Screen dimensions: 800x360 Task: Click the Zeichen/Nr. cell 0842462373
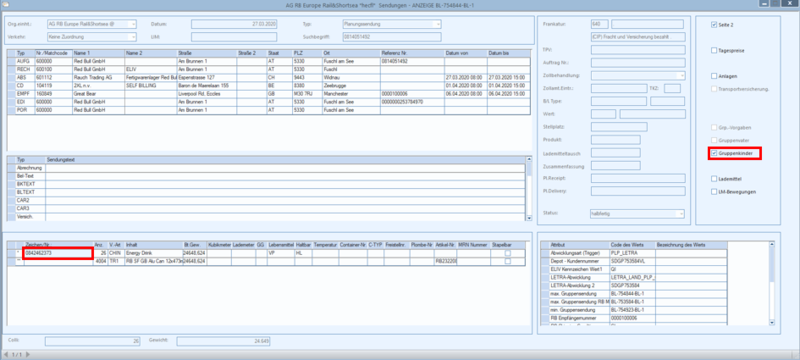[x=58, y=252]
